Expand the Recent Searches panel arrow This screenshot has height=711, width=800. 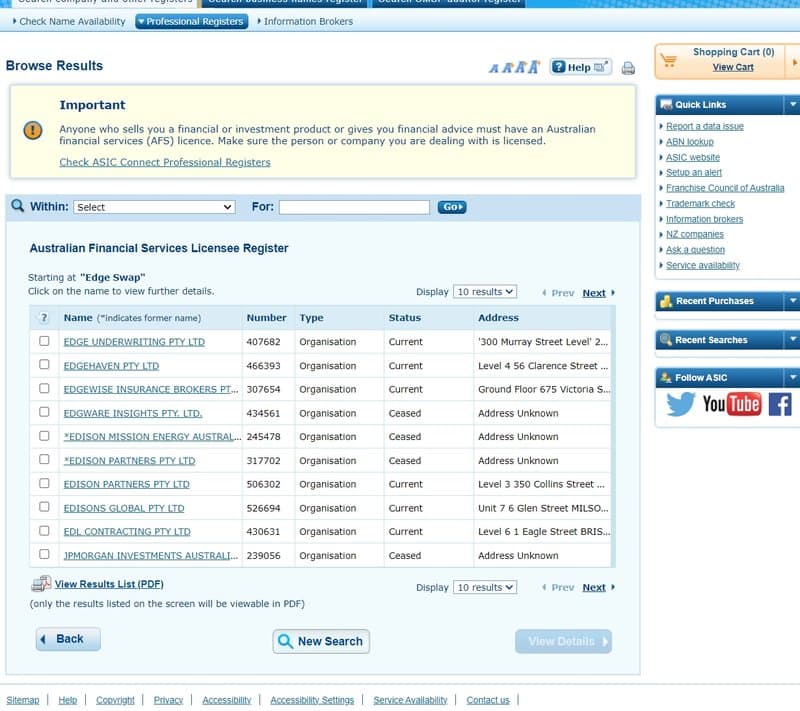pos(792,340)
